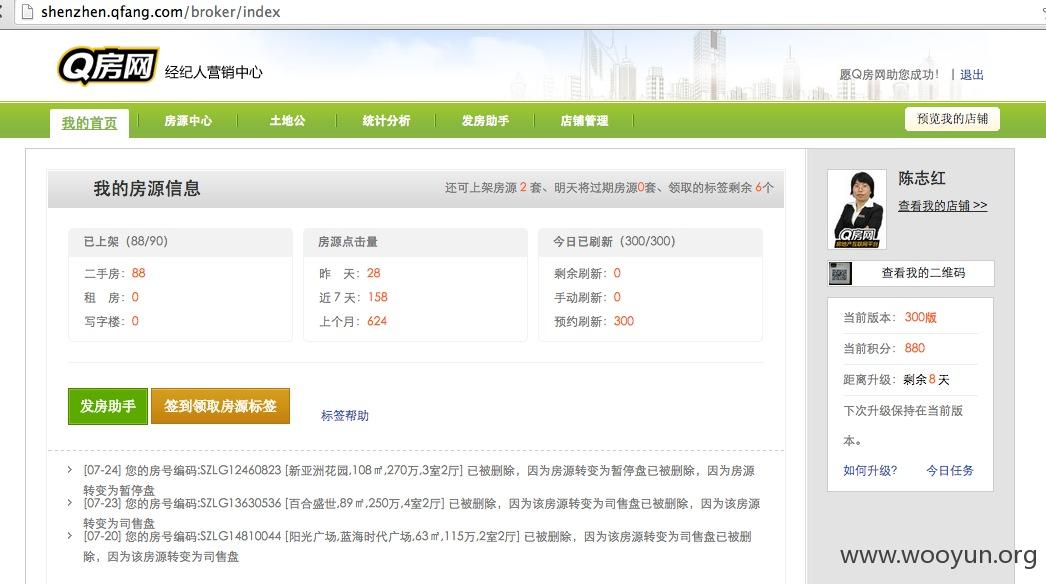The image size is (1046, 584).
Task: Click the green 发房助手 button
Action: pos(108,406)
